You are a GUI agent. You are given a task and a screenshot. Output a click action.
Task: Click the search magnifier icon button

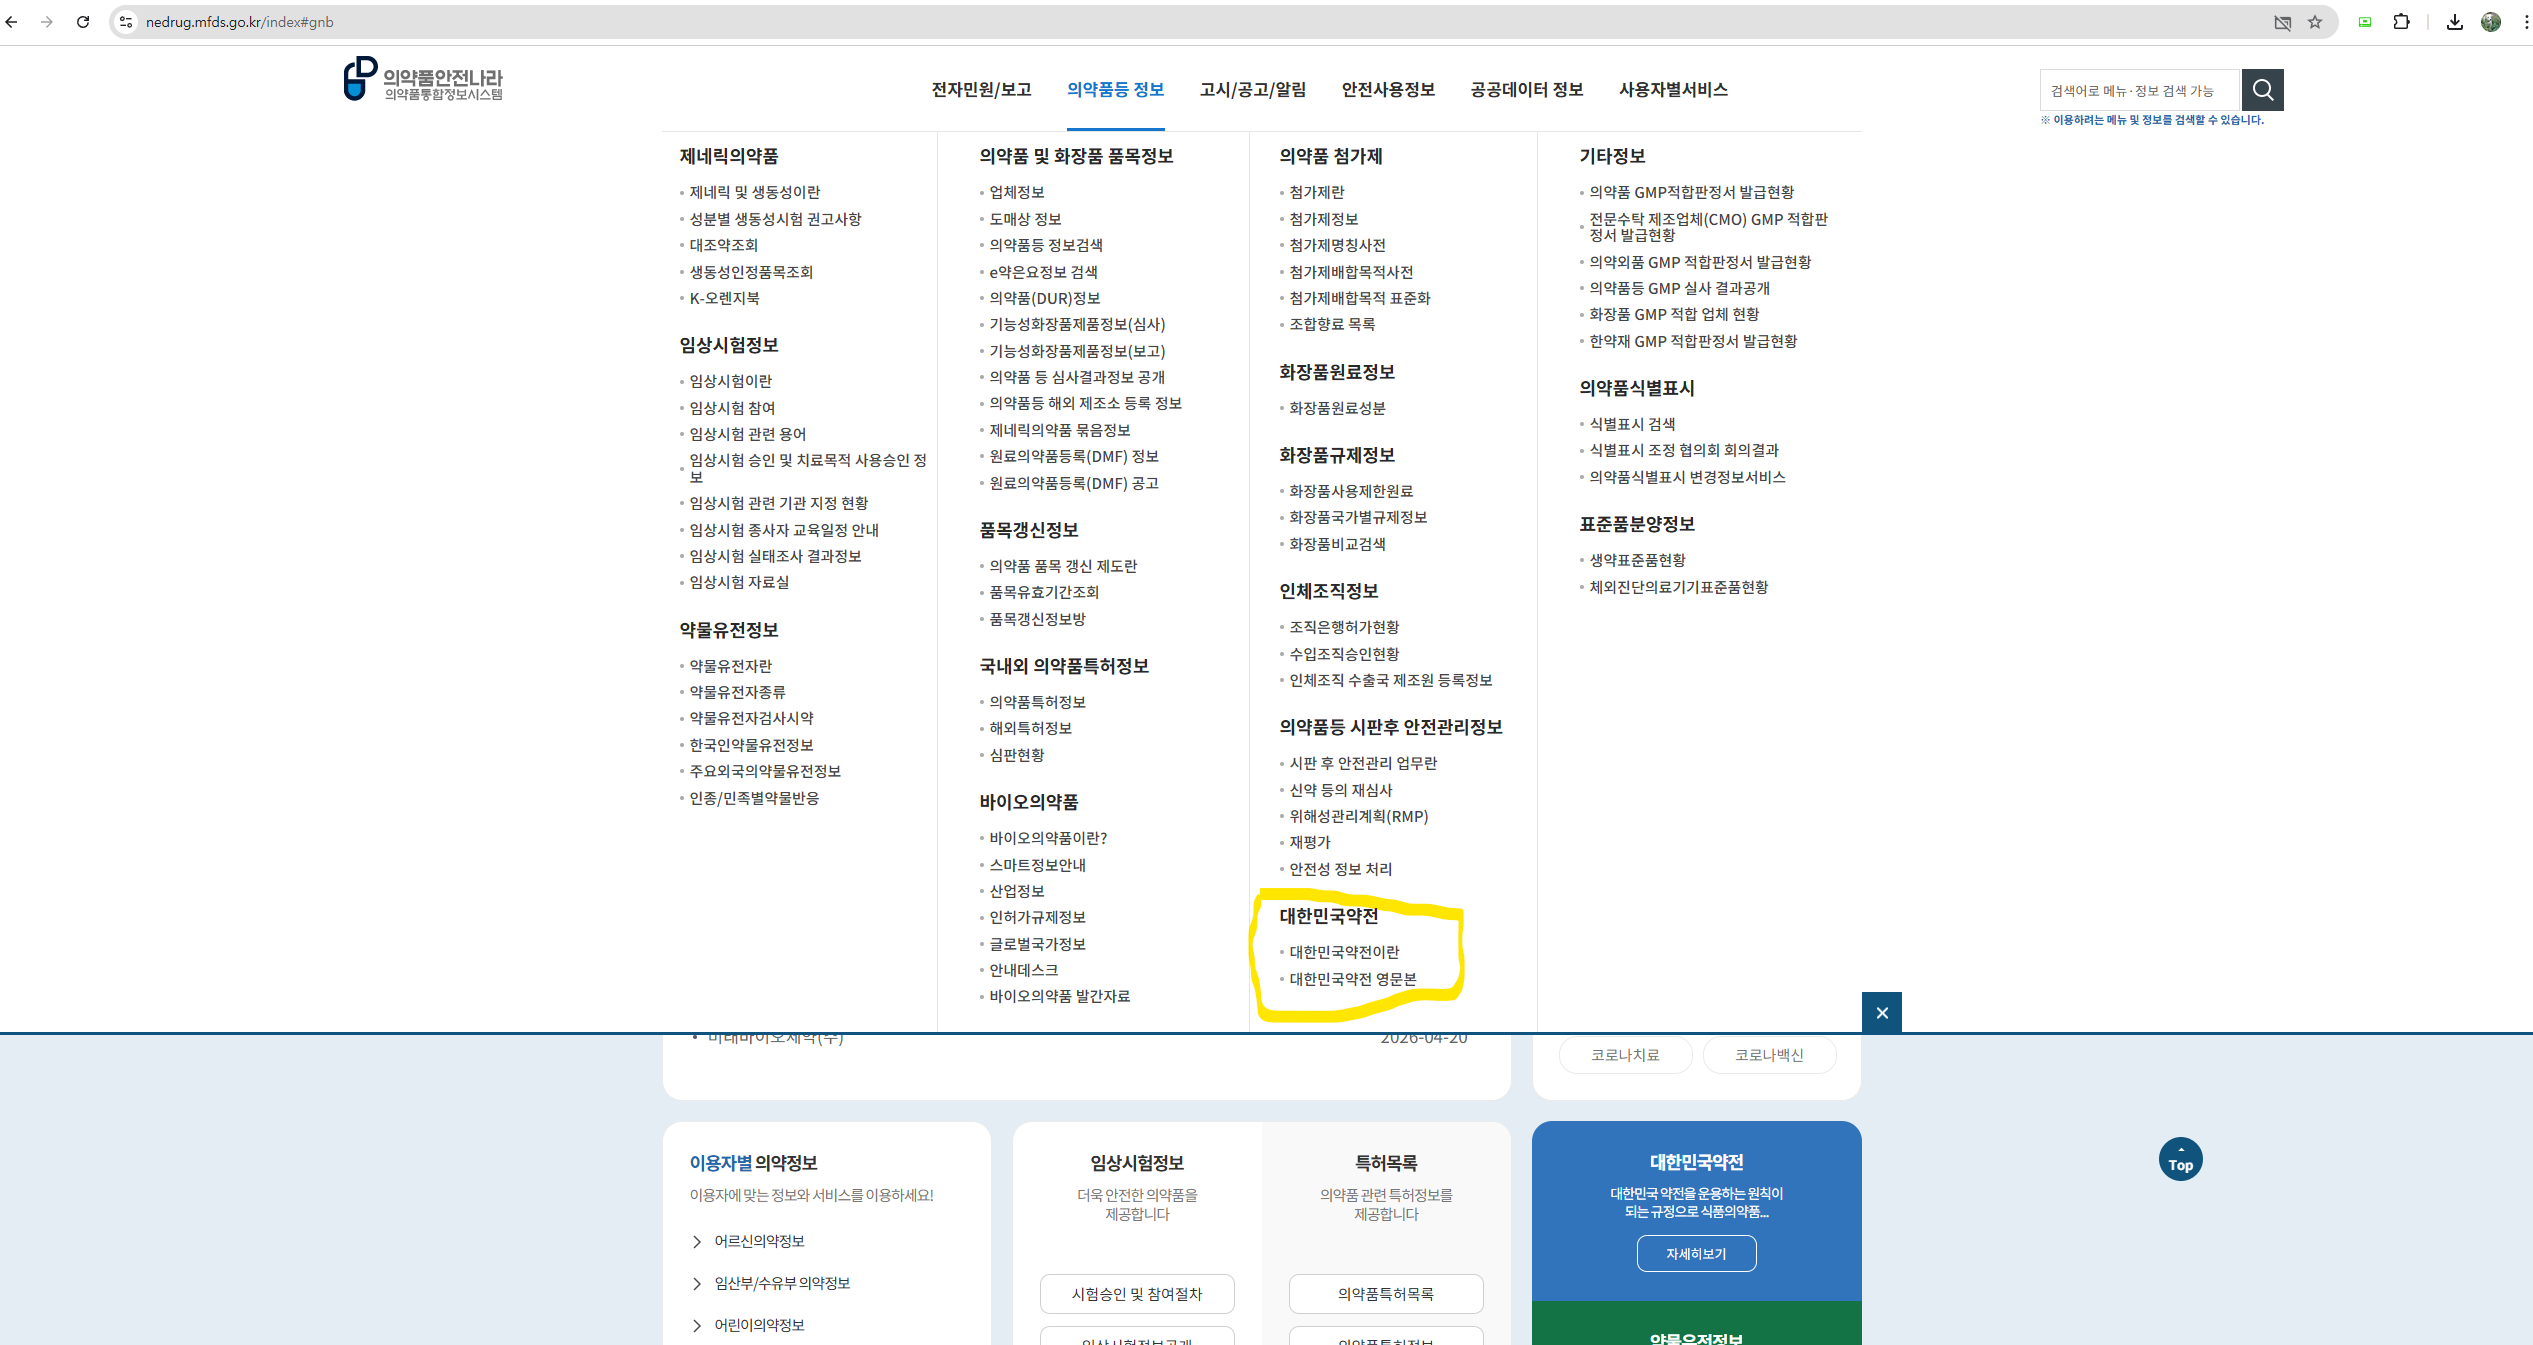click(2262, 90)
